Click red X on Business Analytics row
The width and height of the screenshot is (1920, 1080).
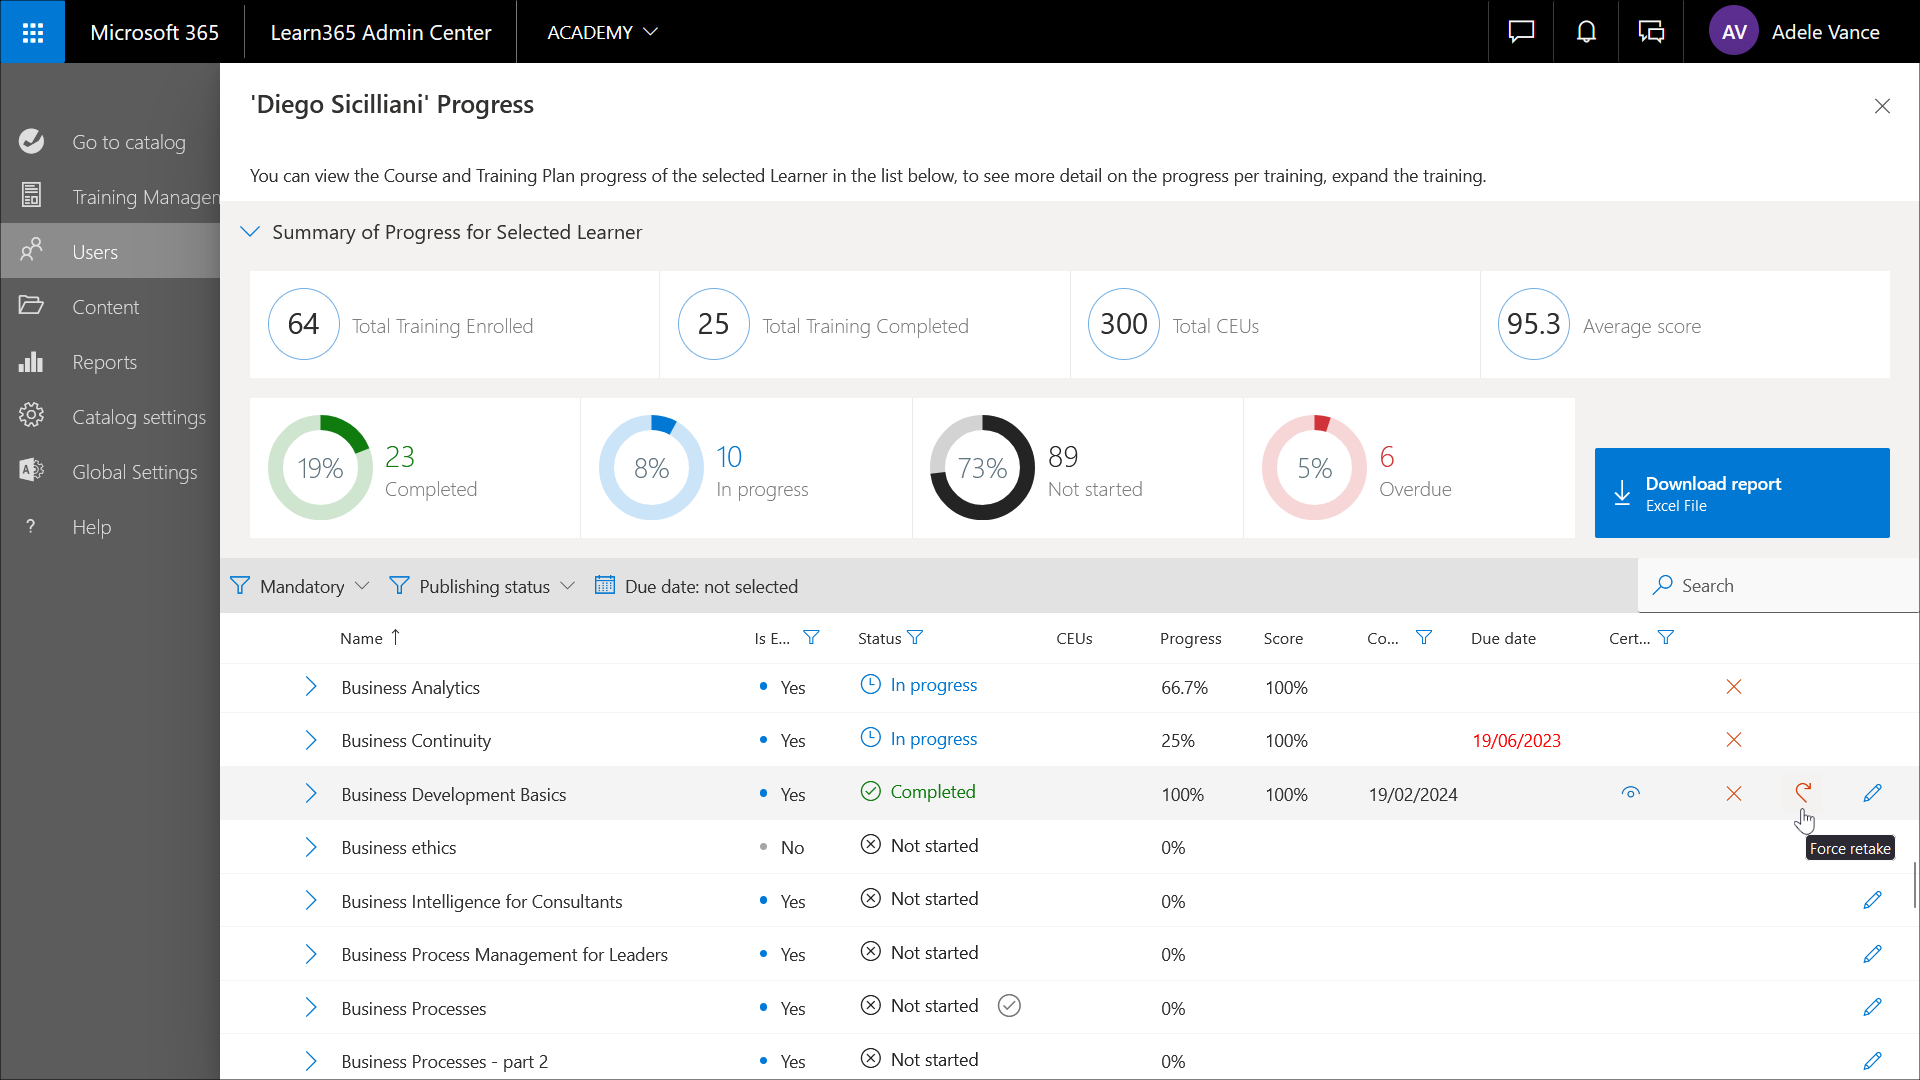tap(1734, 687)
